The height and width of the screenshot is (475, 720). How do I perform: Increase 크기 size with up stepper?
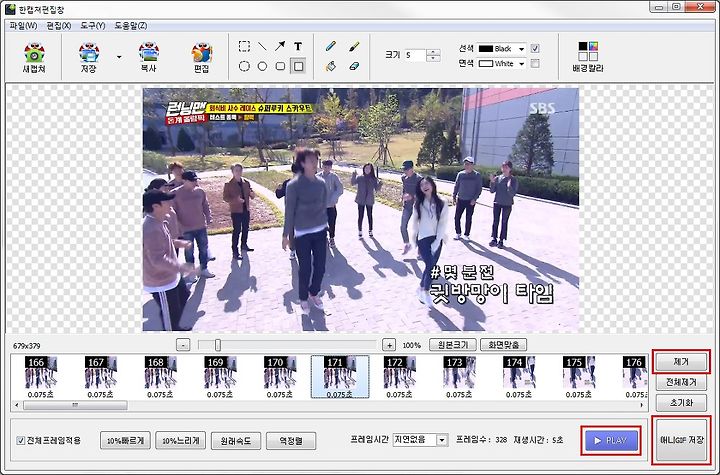(x=433, y=52)
